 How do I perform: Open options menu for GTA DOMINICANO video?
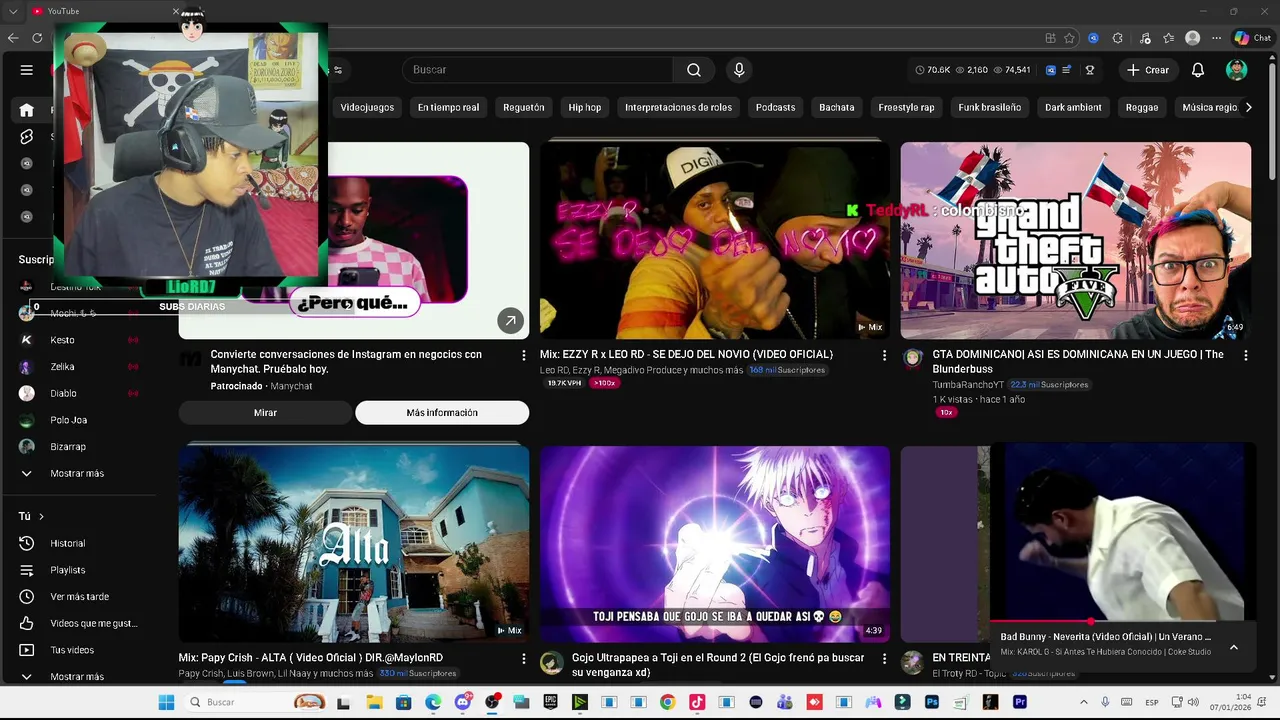1245,355
